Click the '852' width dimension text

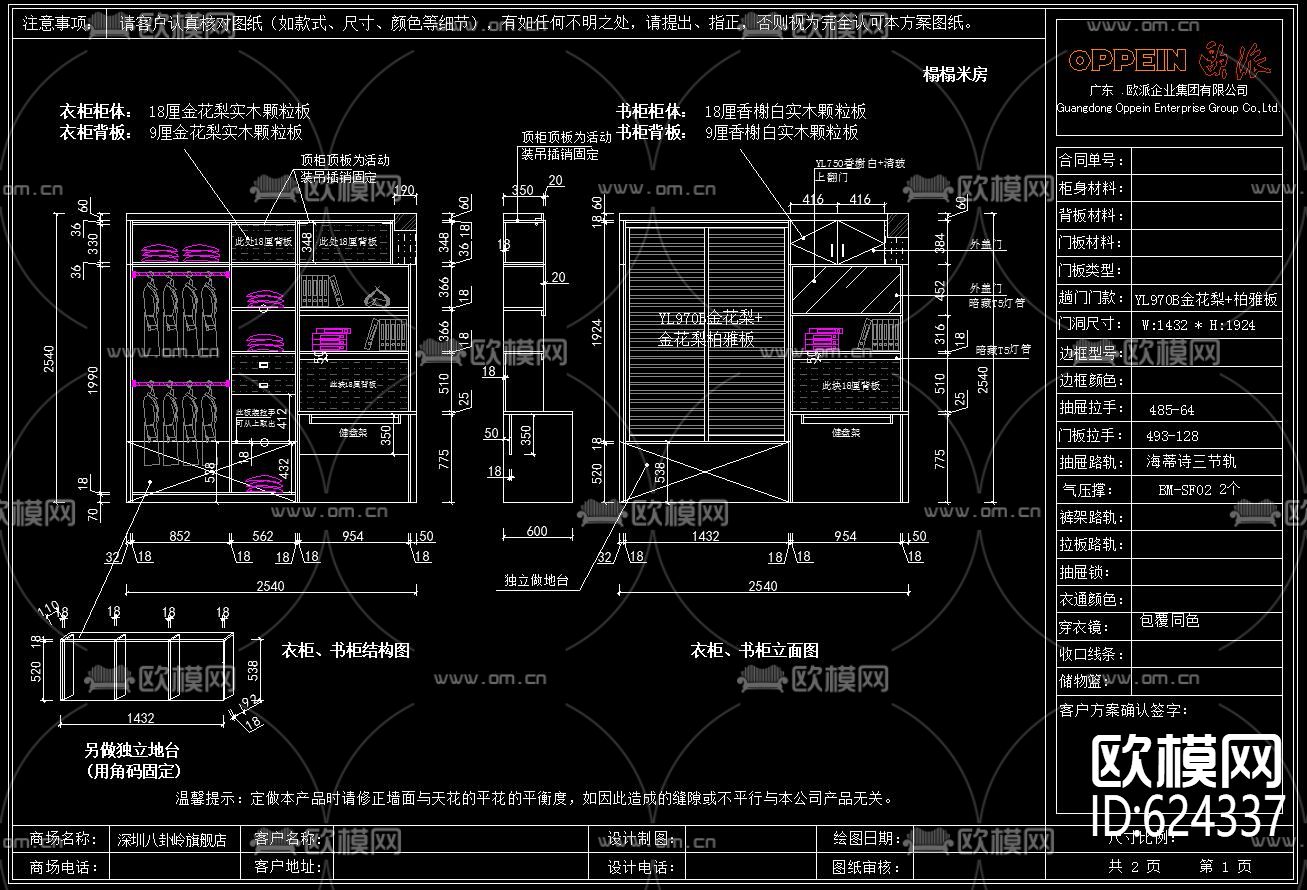[180, 537]
